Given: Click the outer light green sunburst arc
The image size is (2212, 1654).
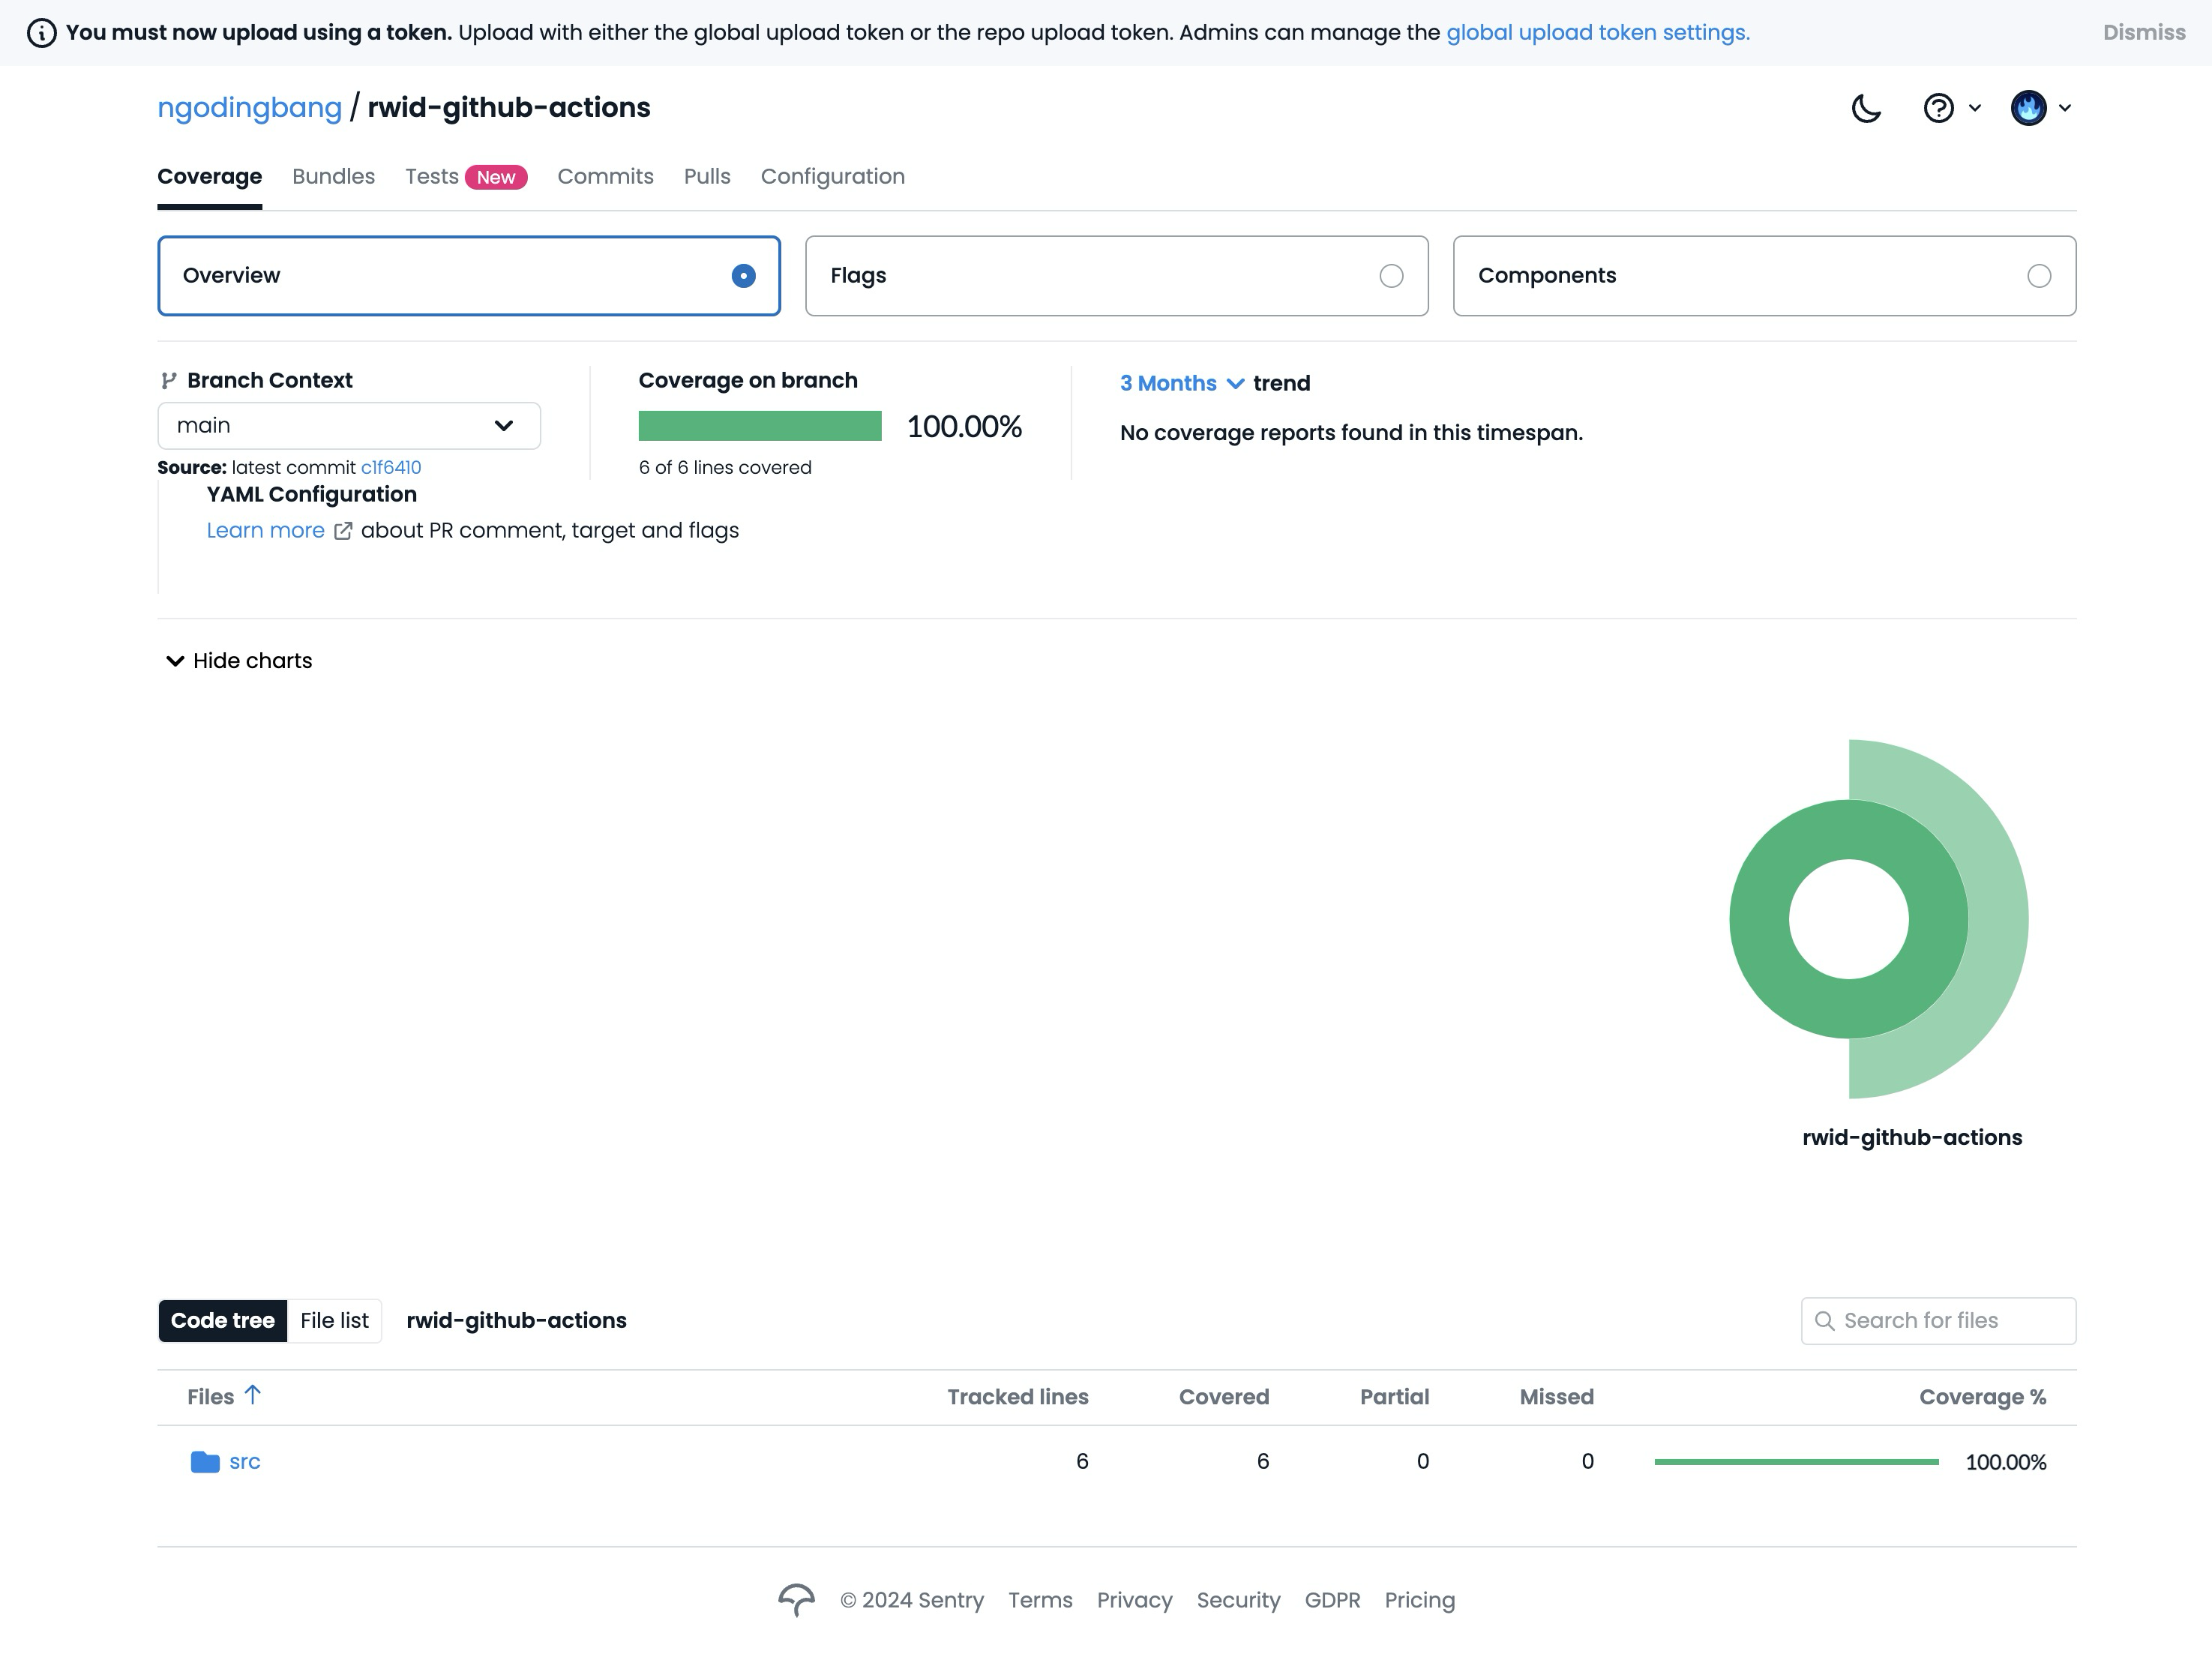Looking at the screenshot, I should (1998, 919).
